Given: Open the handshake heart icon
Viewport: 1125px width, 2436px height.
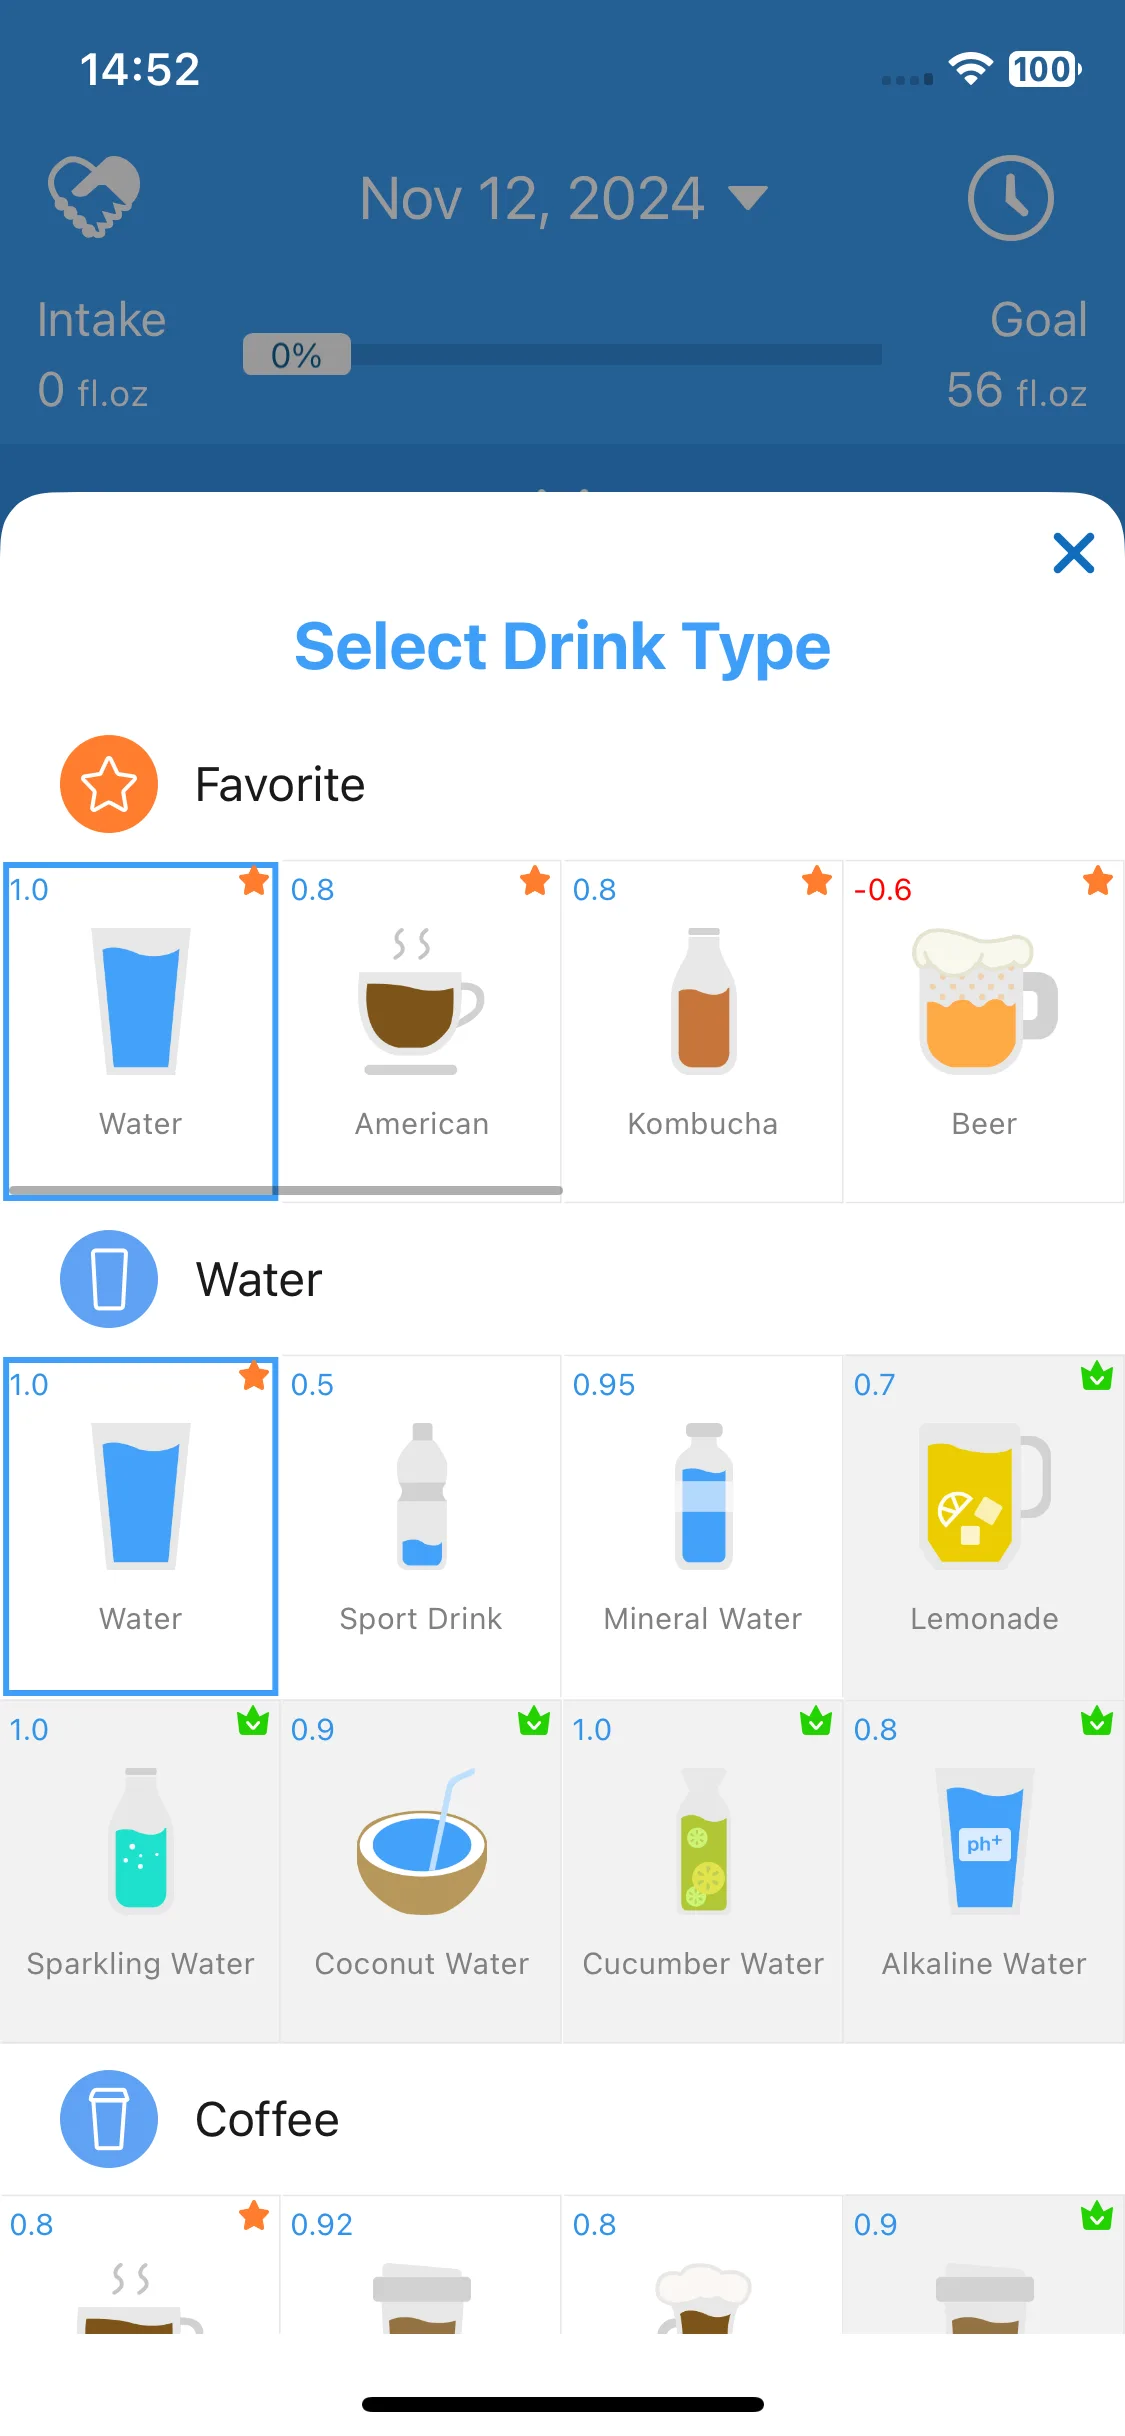Looking at the screenshot, I should point(95,197).
